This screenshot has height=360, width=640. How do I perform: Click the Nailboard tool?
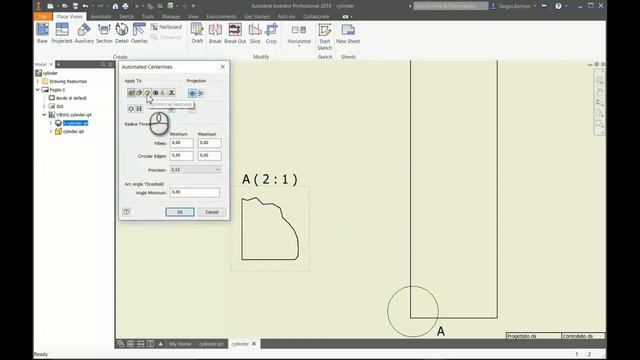(x=166, y=27)
